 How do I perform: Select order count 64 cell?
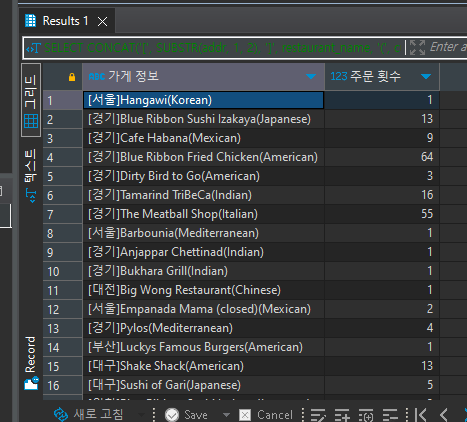pos(382,157)
